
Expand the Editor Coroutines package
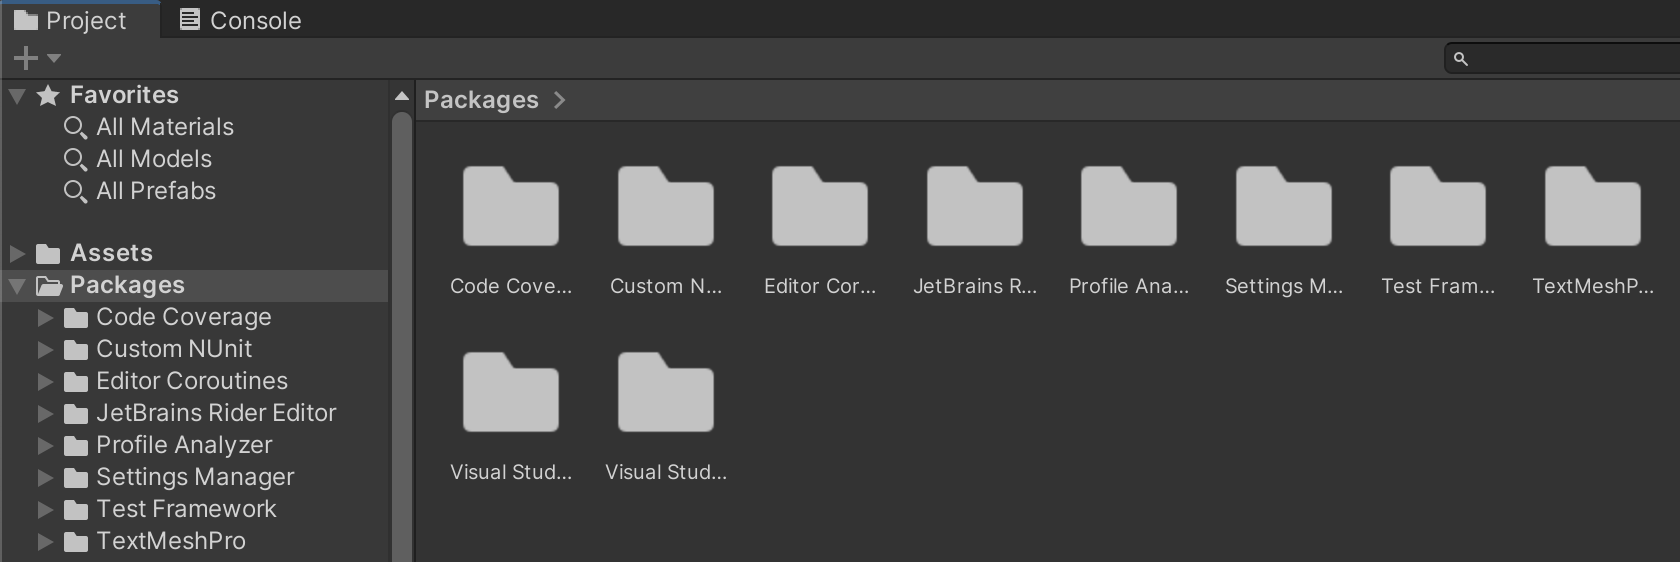(x=45, y=382)
